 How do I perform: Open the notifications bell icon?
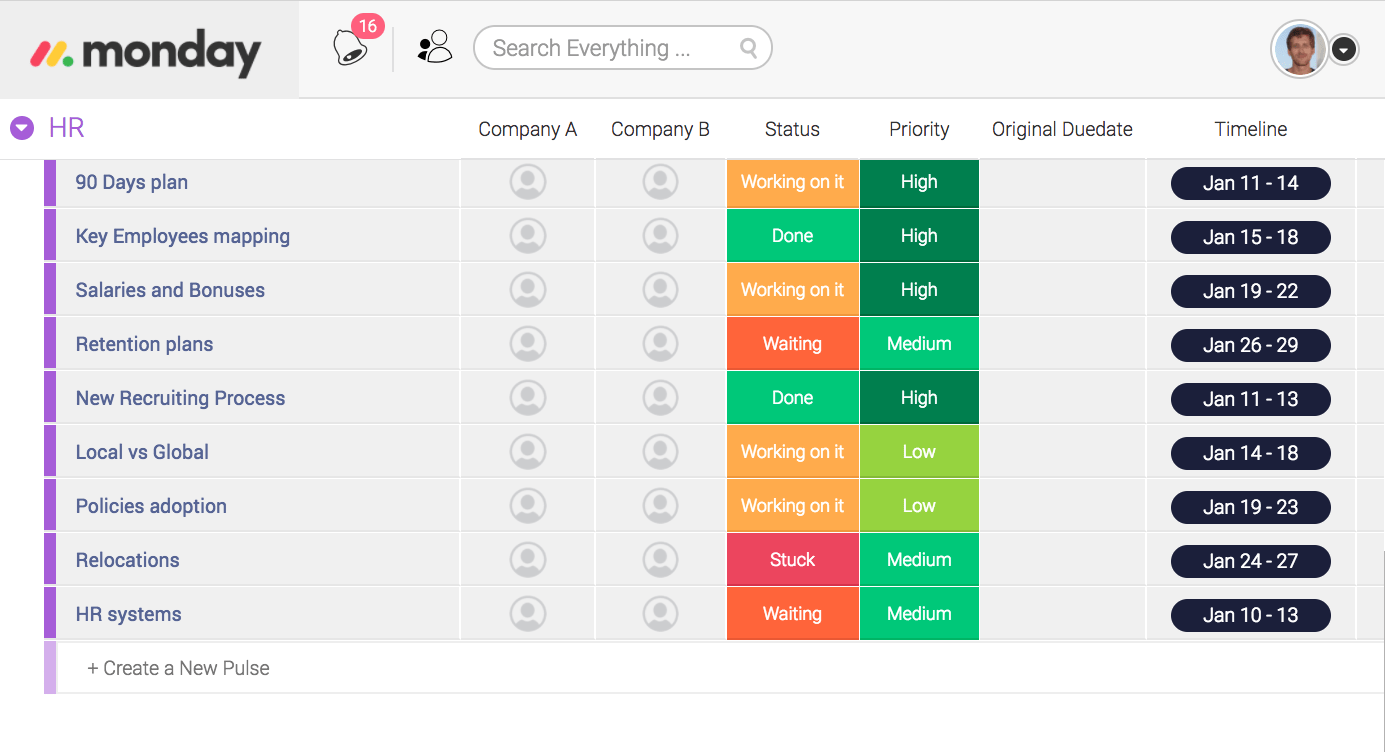click(x=351, y=48)
